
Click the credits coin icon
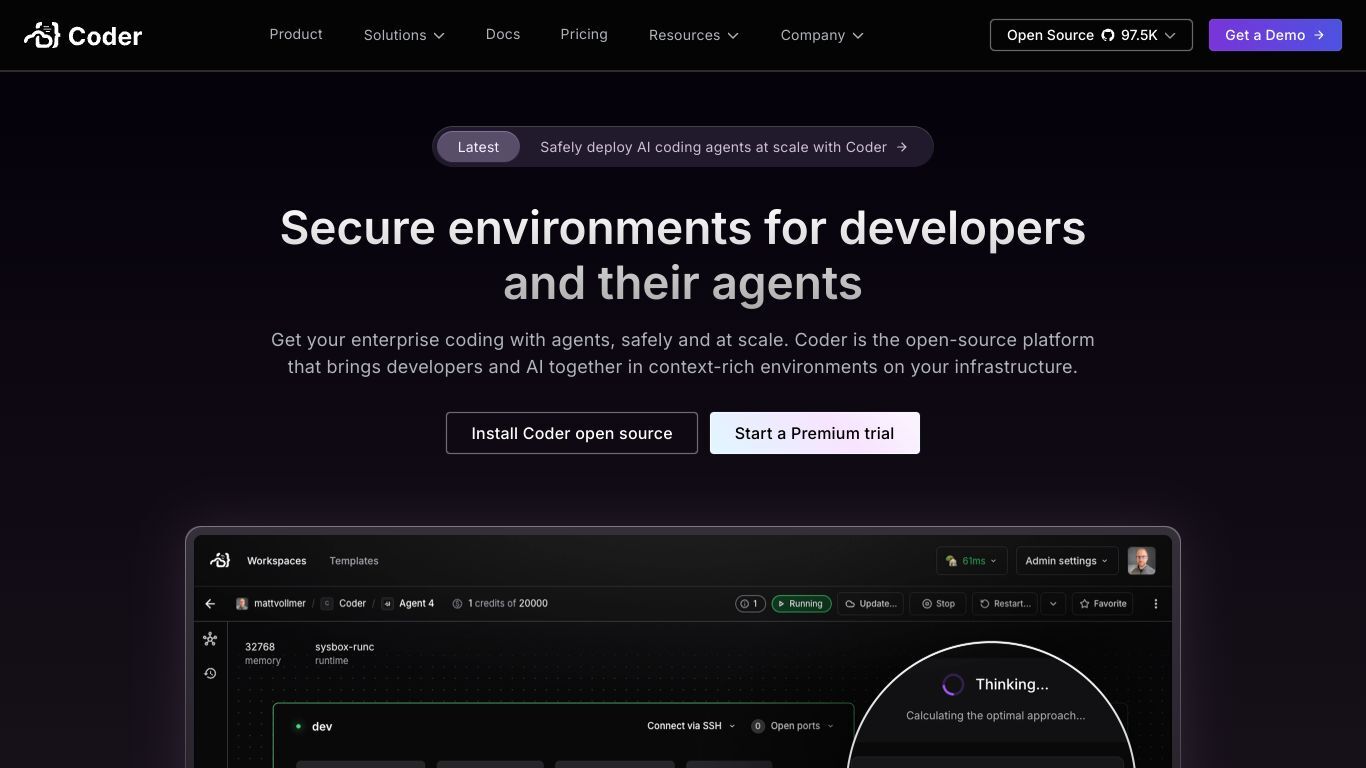pos(457,604)
